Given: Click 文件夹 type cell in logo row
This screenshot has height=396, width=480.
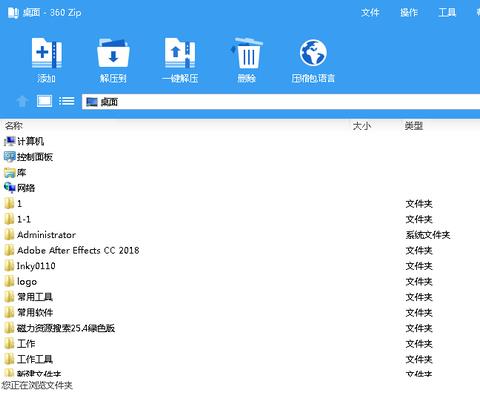Looking at the screenshot, I should tap(419, 282).
